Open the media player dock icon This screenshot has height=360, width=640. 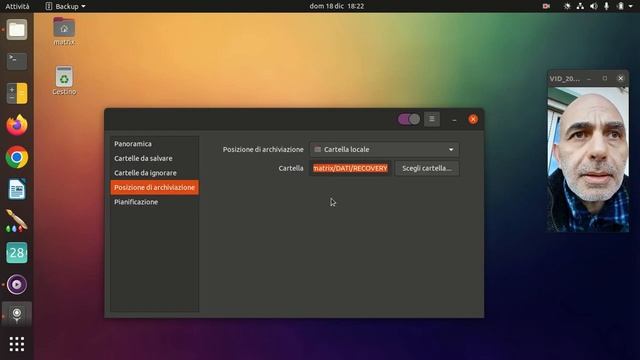point(17,284)
